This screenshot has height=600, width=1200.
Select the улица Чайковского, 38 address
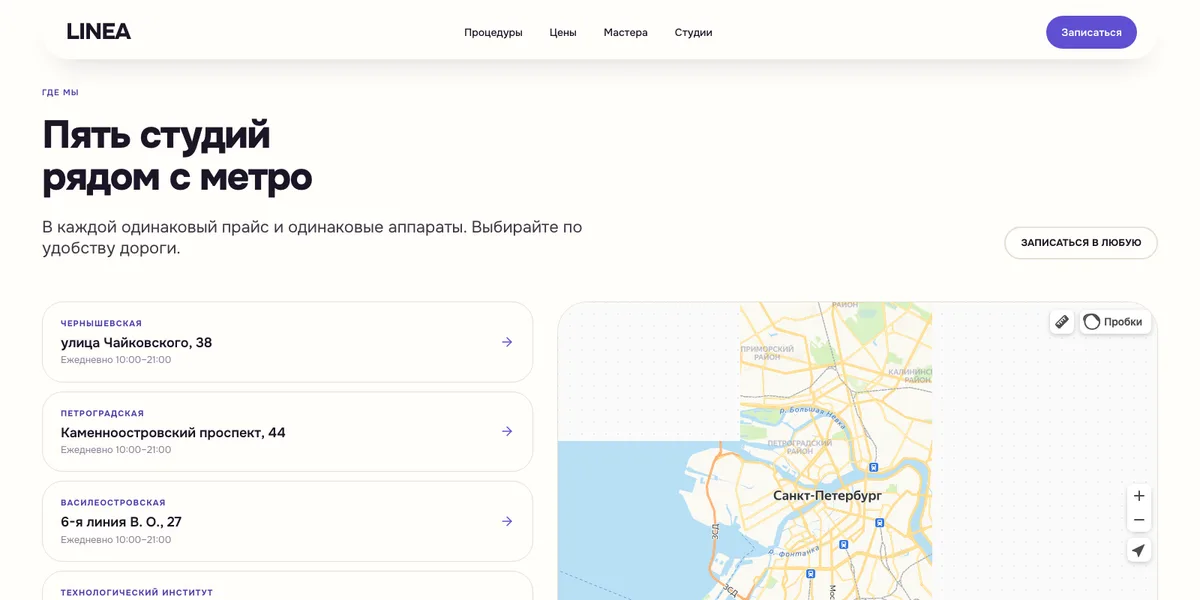coord(136,343)
